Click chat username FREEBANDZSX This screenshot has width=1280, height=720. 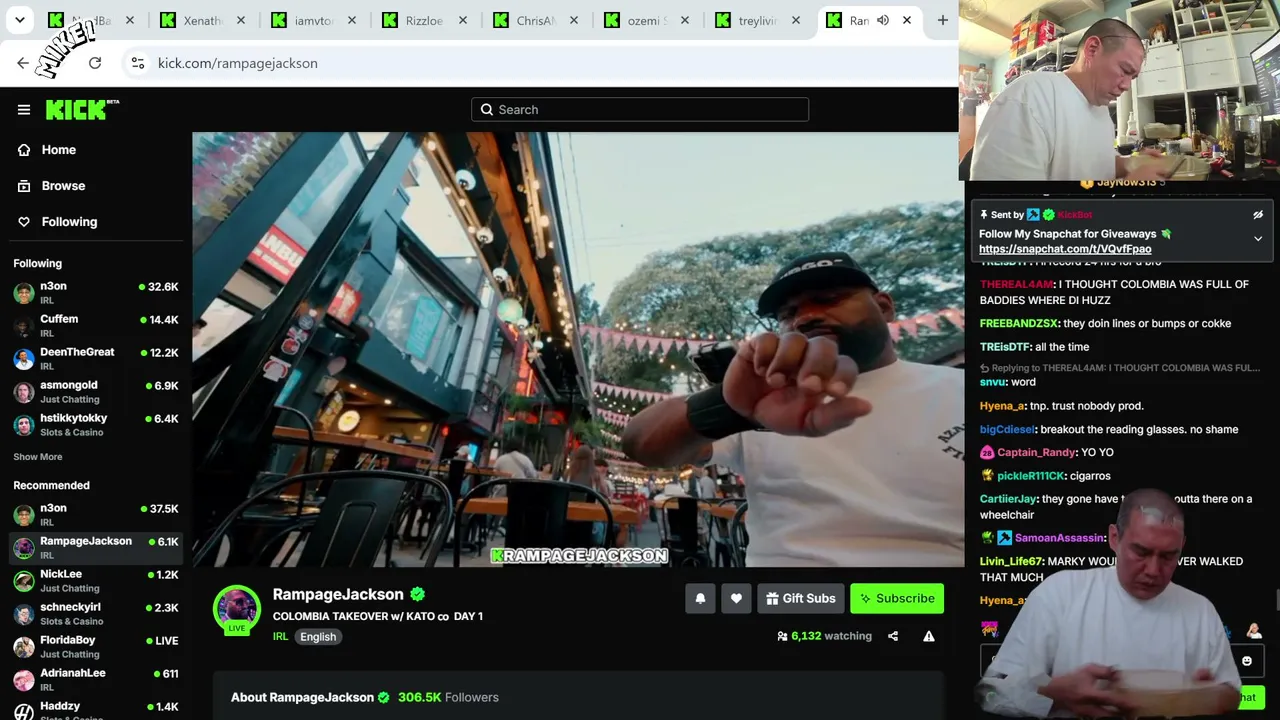click(1018, 324)
